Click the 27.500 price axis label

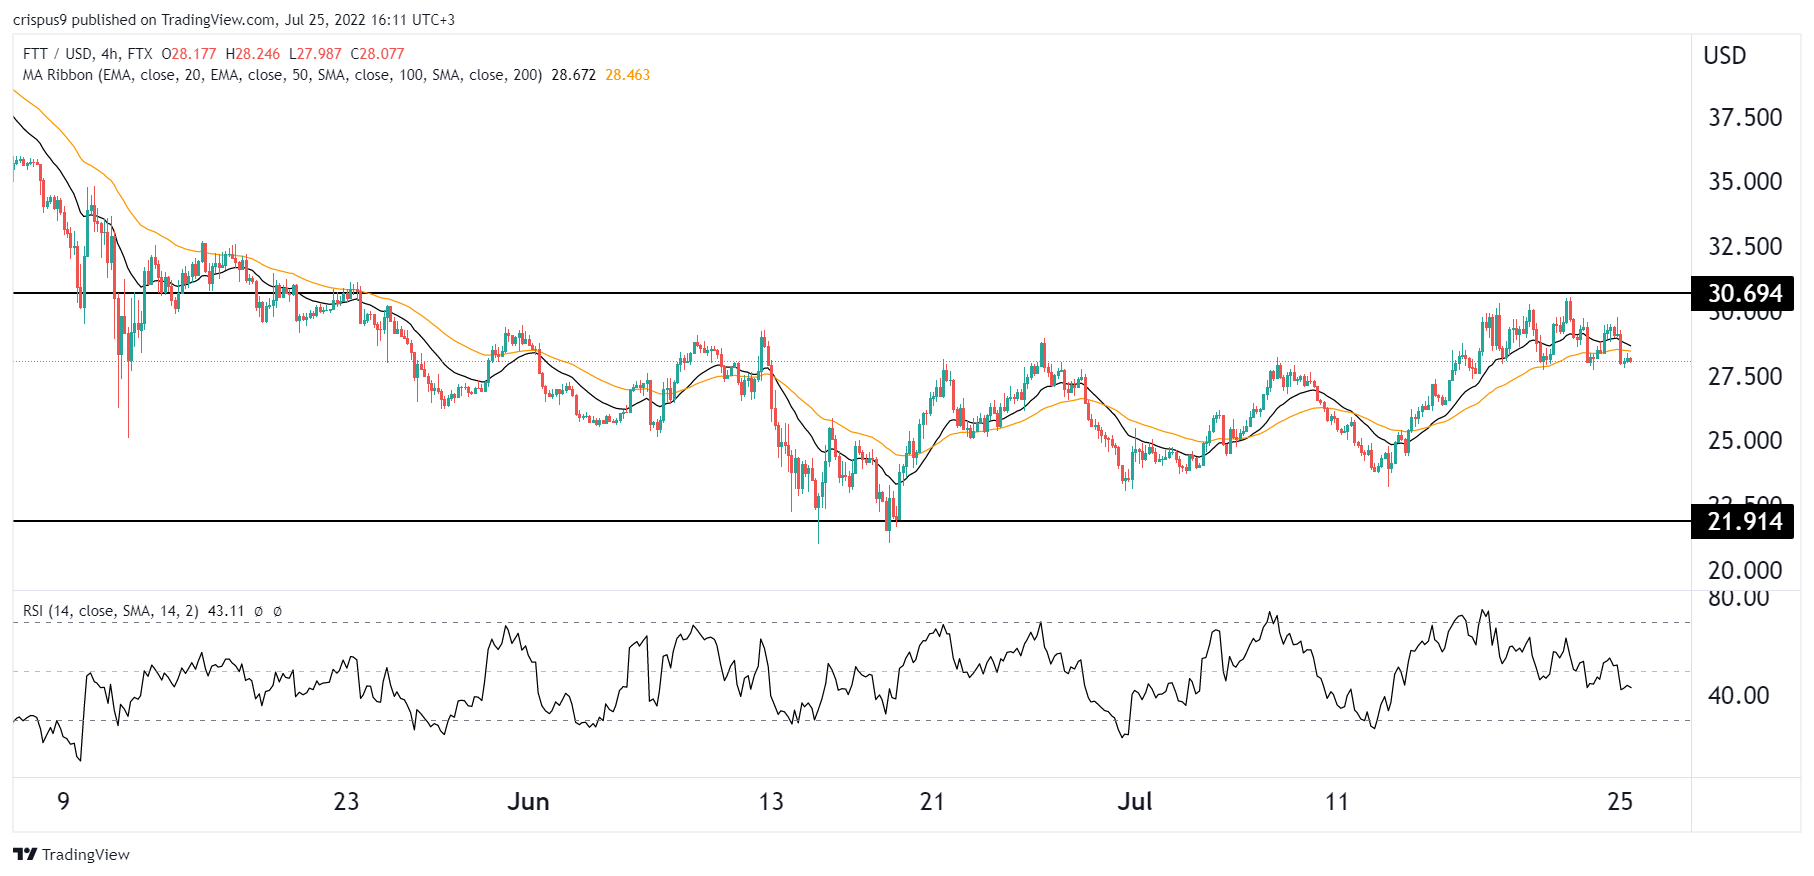click(1745, 377)
